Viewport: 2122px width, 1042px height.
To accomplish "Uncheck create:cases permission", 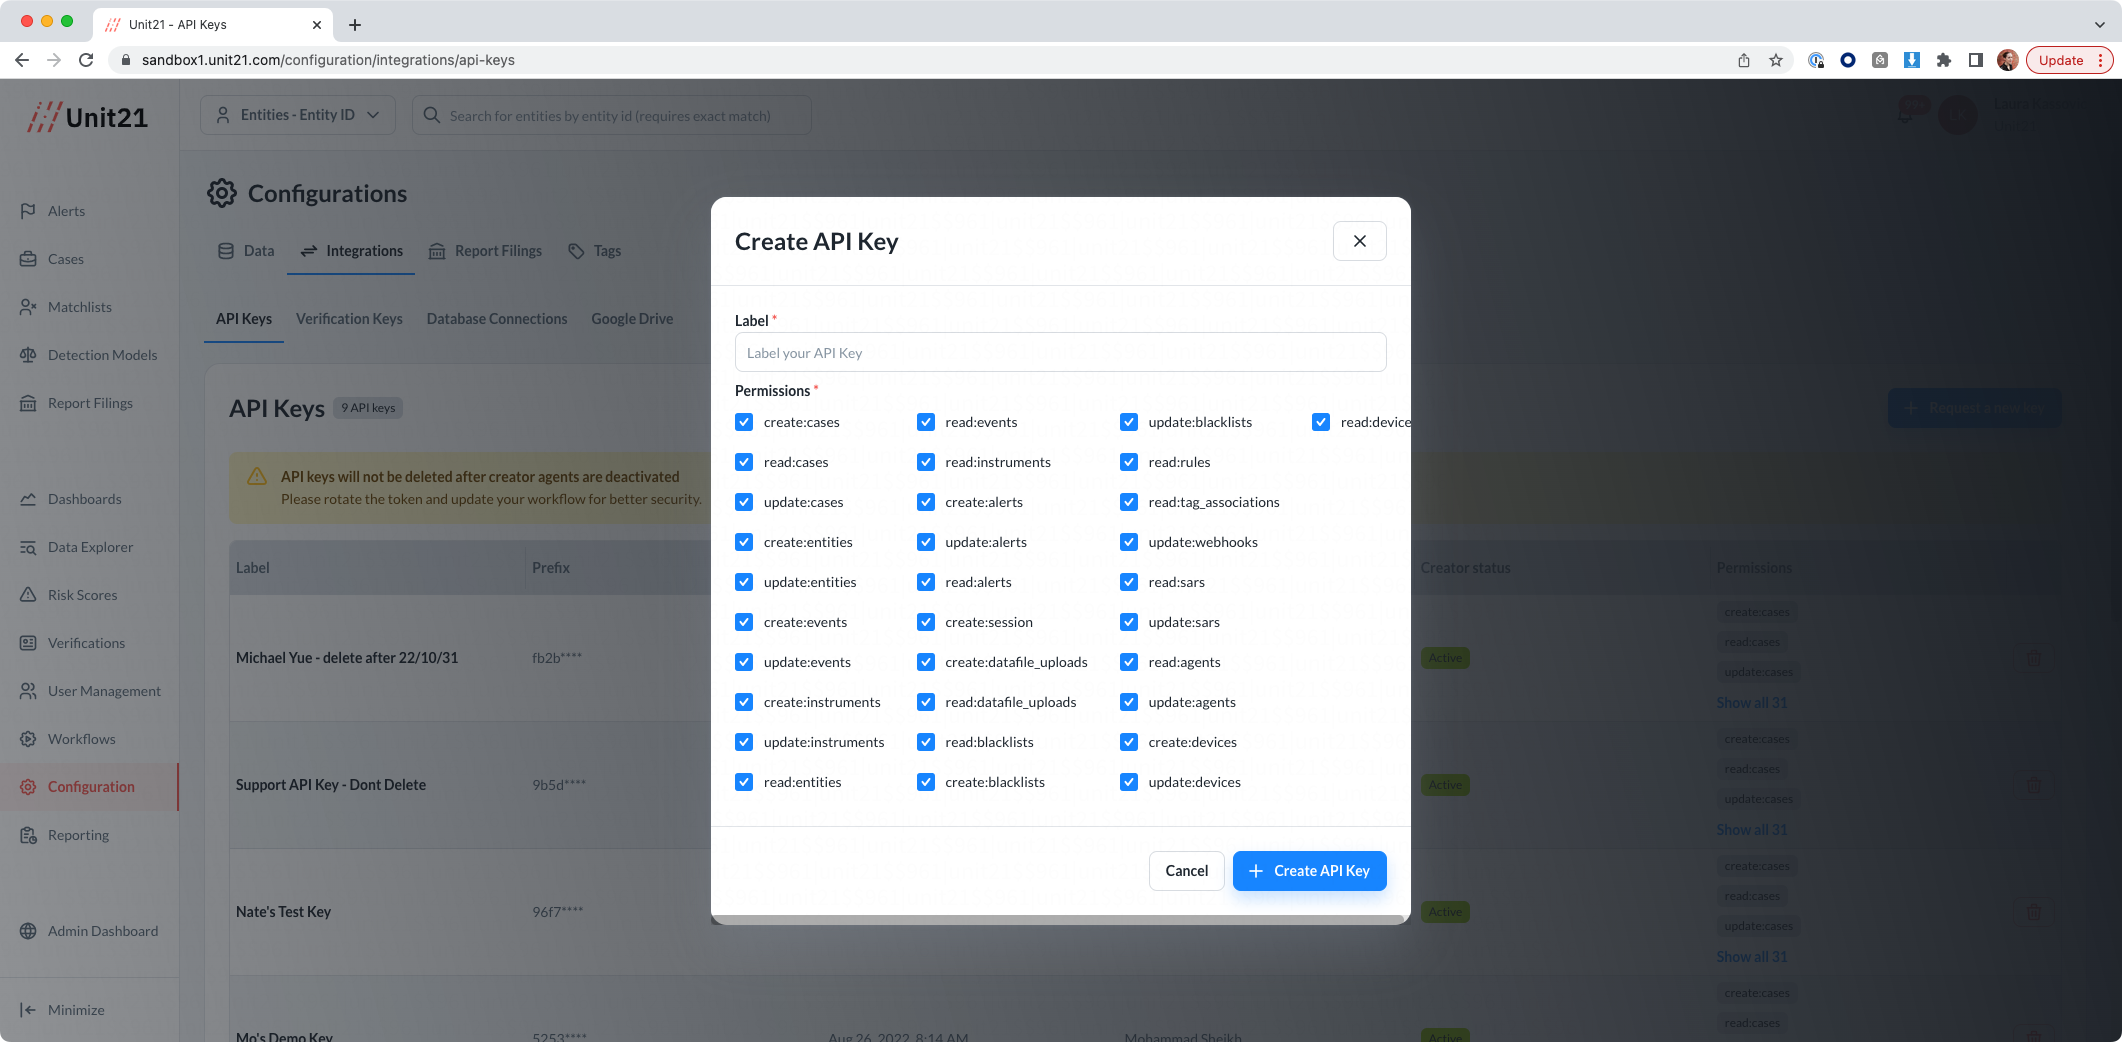I will 744,422.
